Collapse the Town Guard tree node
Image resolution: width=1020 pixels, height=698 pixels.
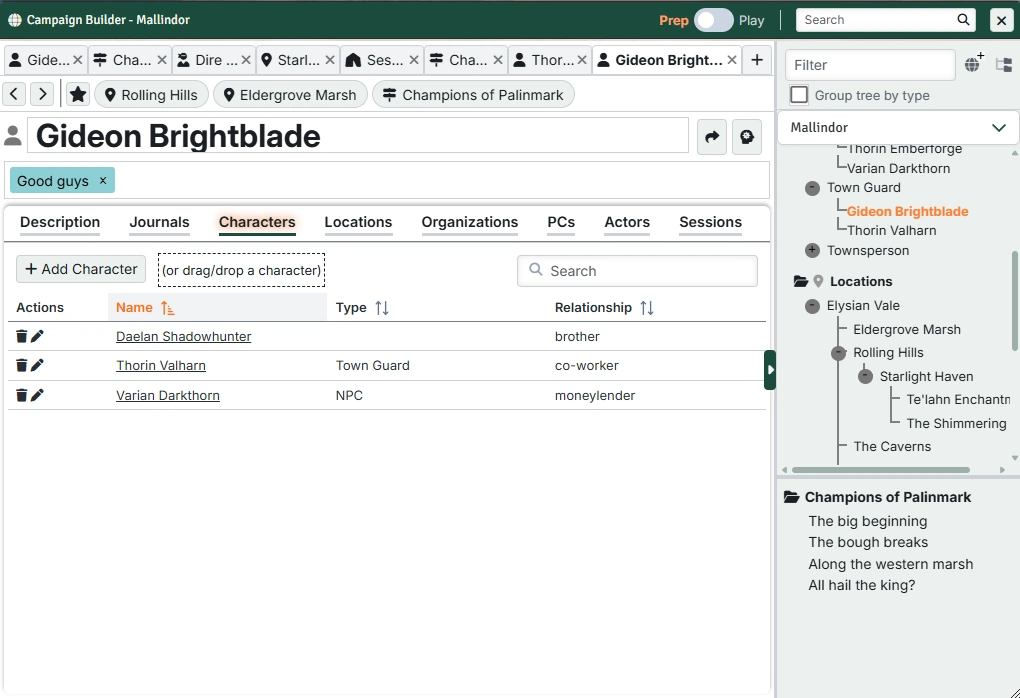click(x=812, y=188)
